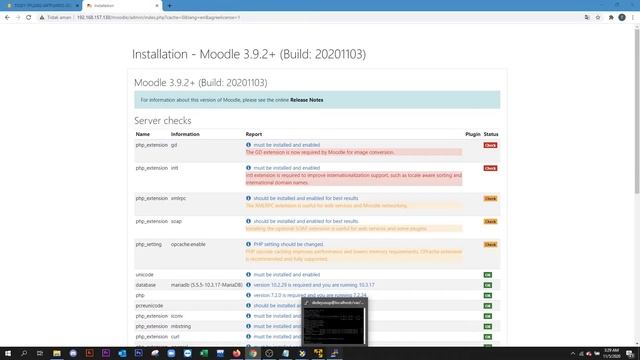
Task: Open Outlook from the taskbar
Action: point(122,353)
